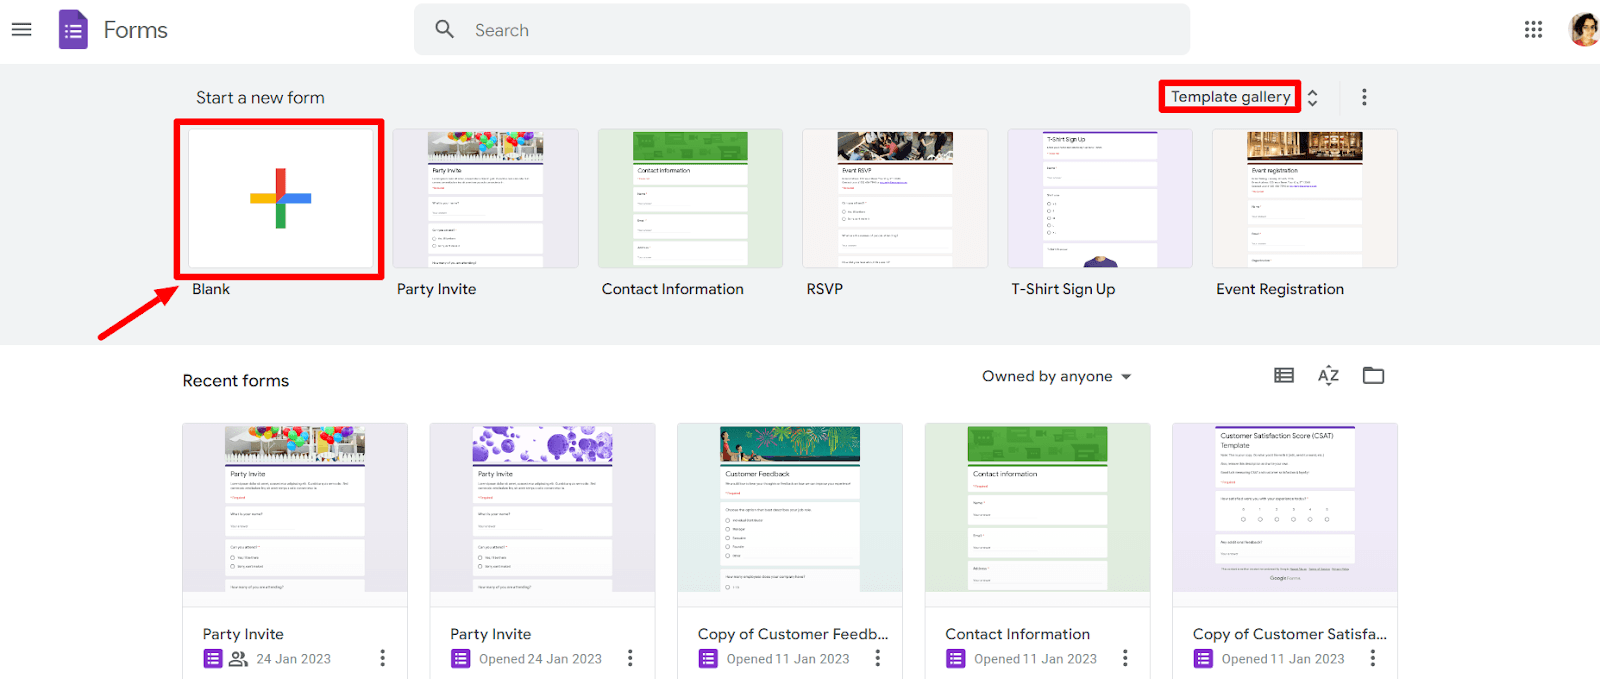Open more options for Copy of Customer Feedb...
Viewport: 1600px width, 679px height.
pyautogui.click(x=877, y=658)
